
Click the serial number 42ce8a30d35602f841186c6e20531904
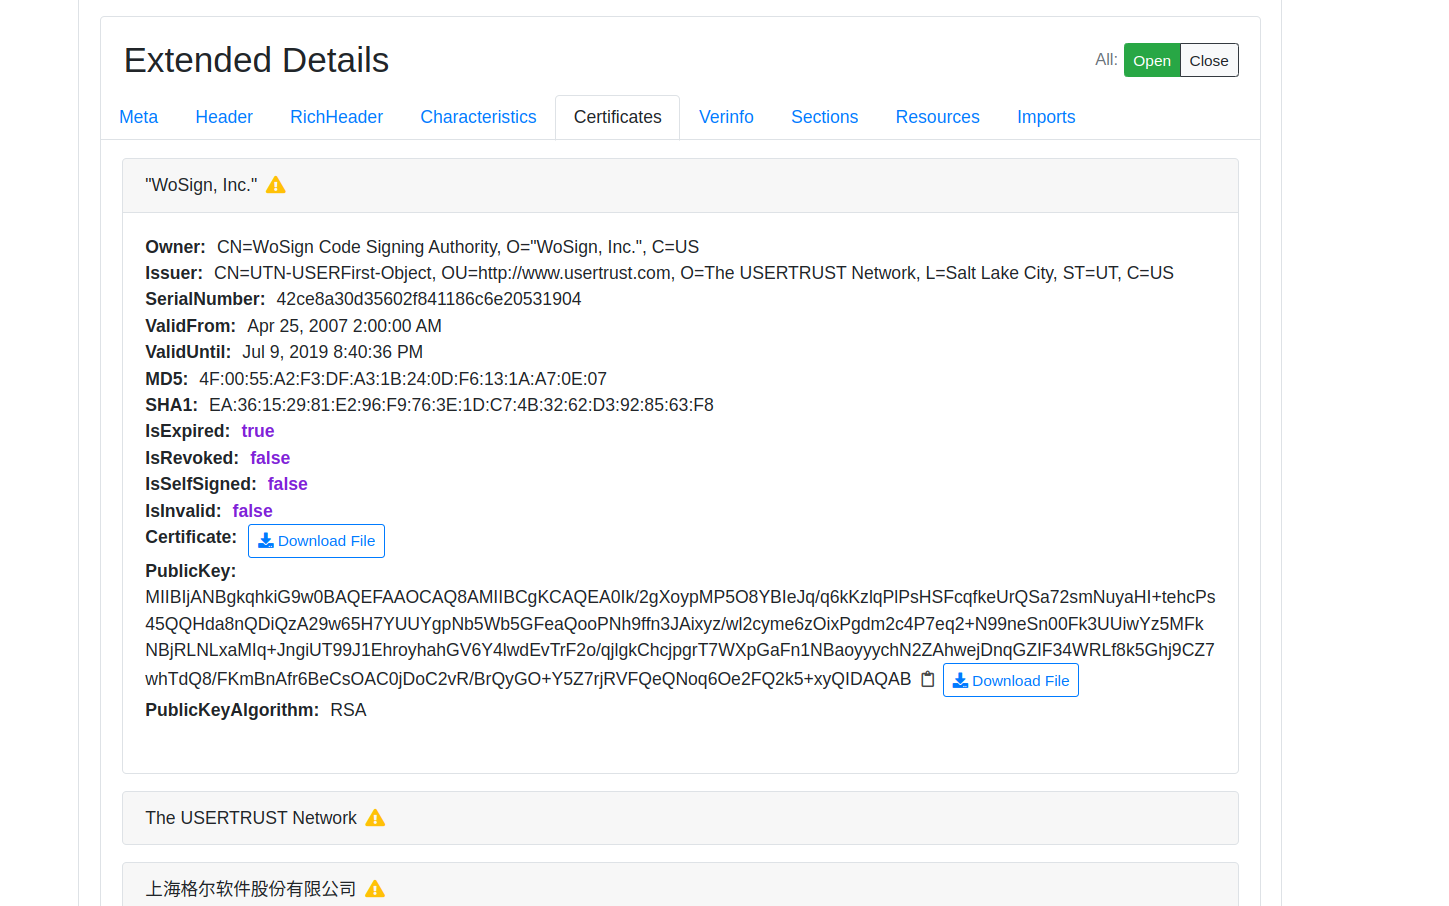pos(429,299)
